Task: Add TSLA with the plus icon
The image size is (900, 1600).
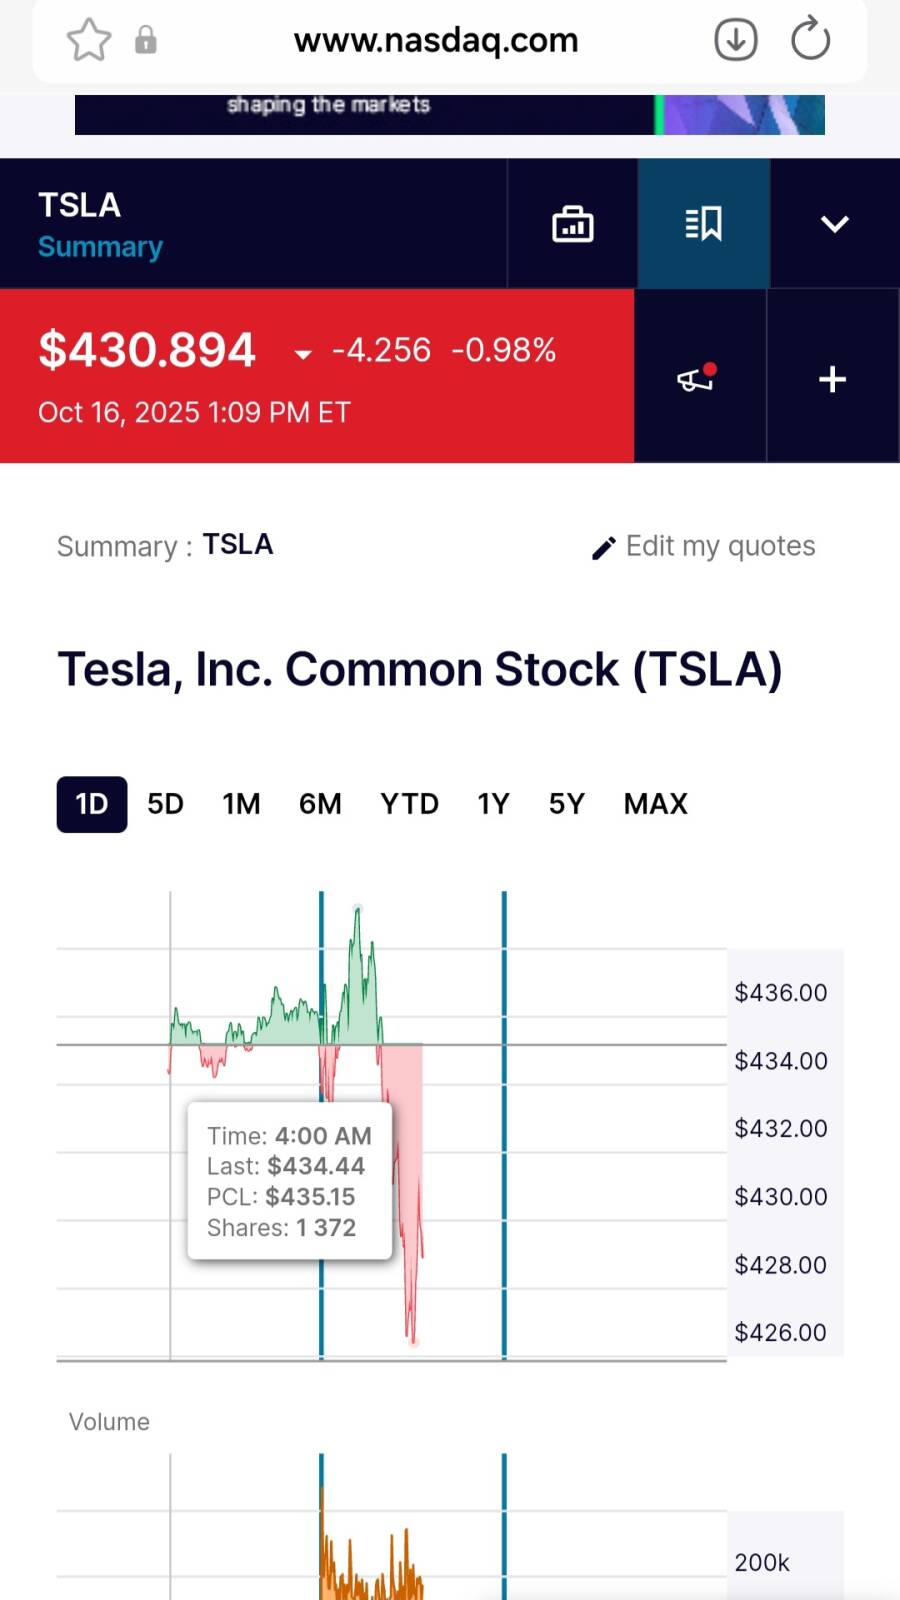Action: [x=832, y=379]
